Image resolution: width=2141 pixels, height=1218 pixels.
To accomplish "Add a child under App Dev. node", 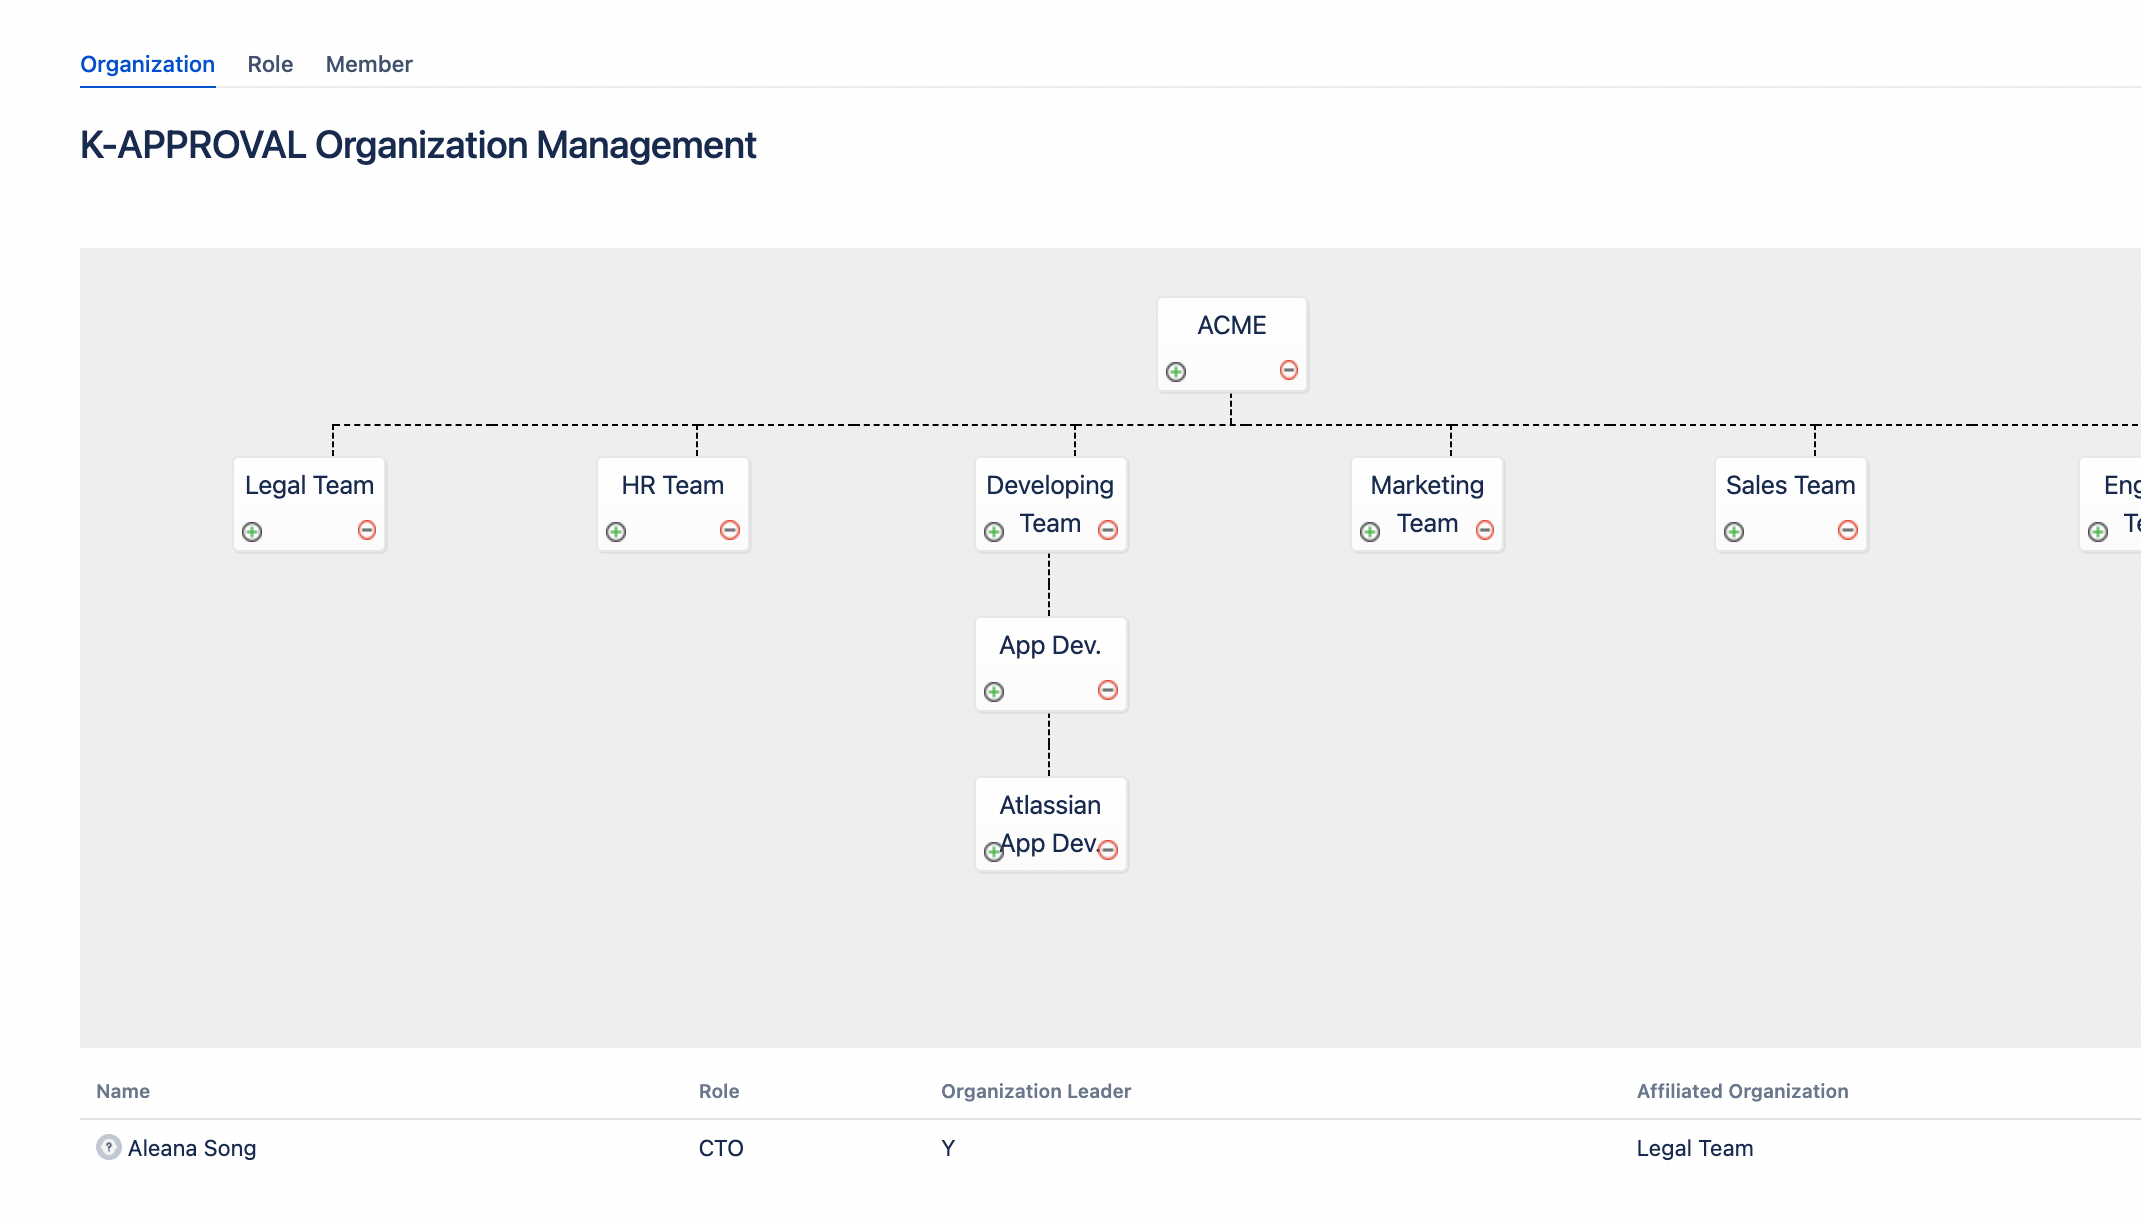I will click(x=994, y=692).
